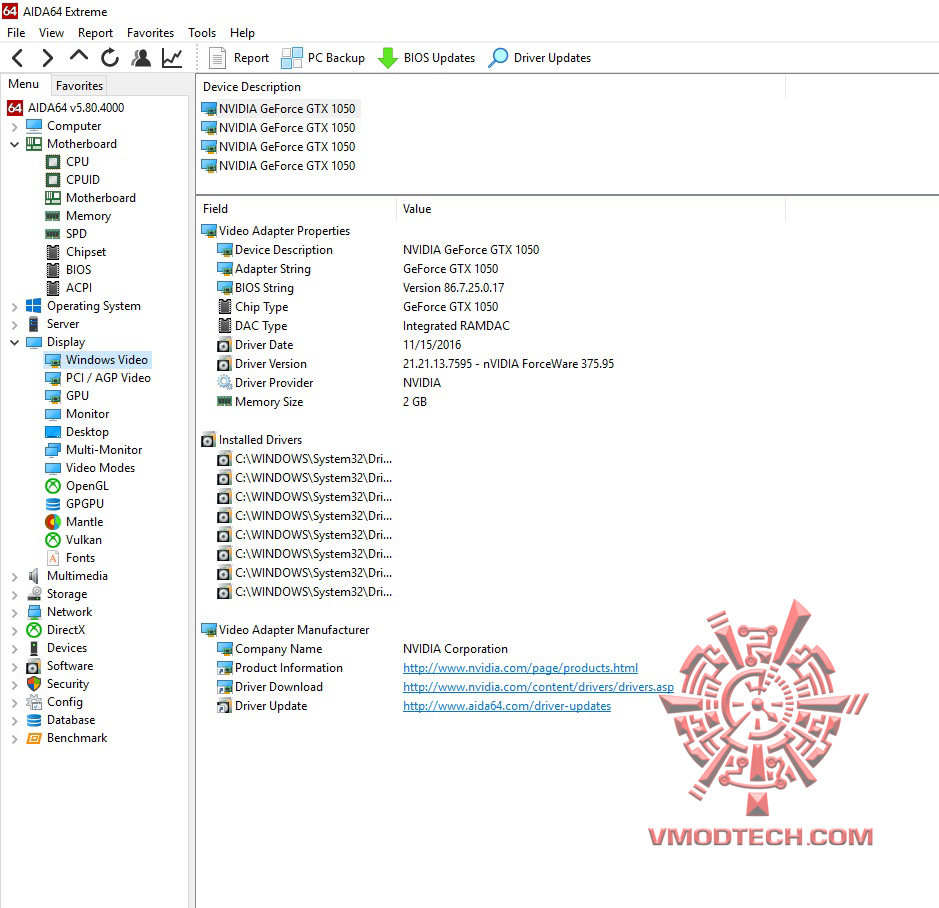939x908 pixels.
Task: Select the Mantle item icon
Action: coord(53,522)
